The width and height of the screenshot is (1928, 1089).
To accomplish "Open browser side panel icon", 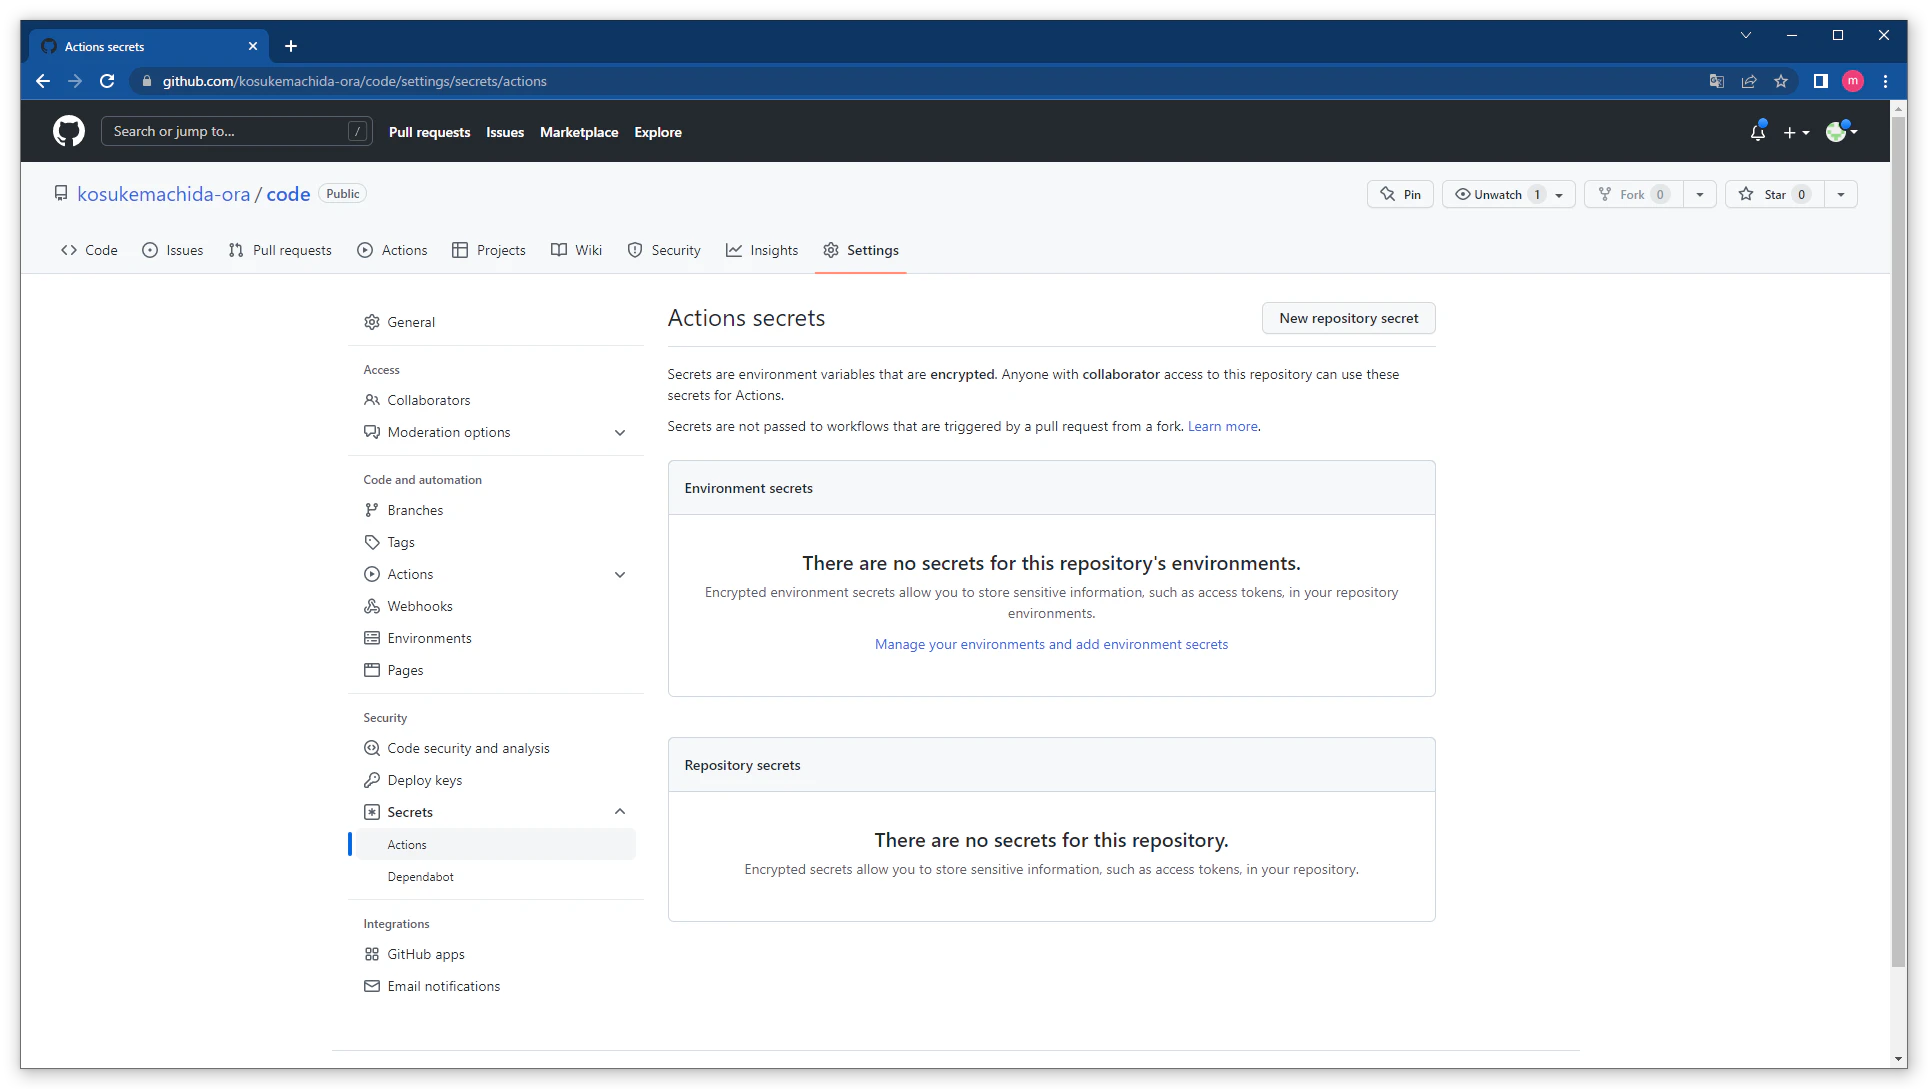I will 1820,81.
